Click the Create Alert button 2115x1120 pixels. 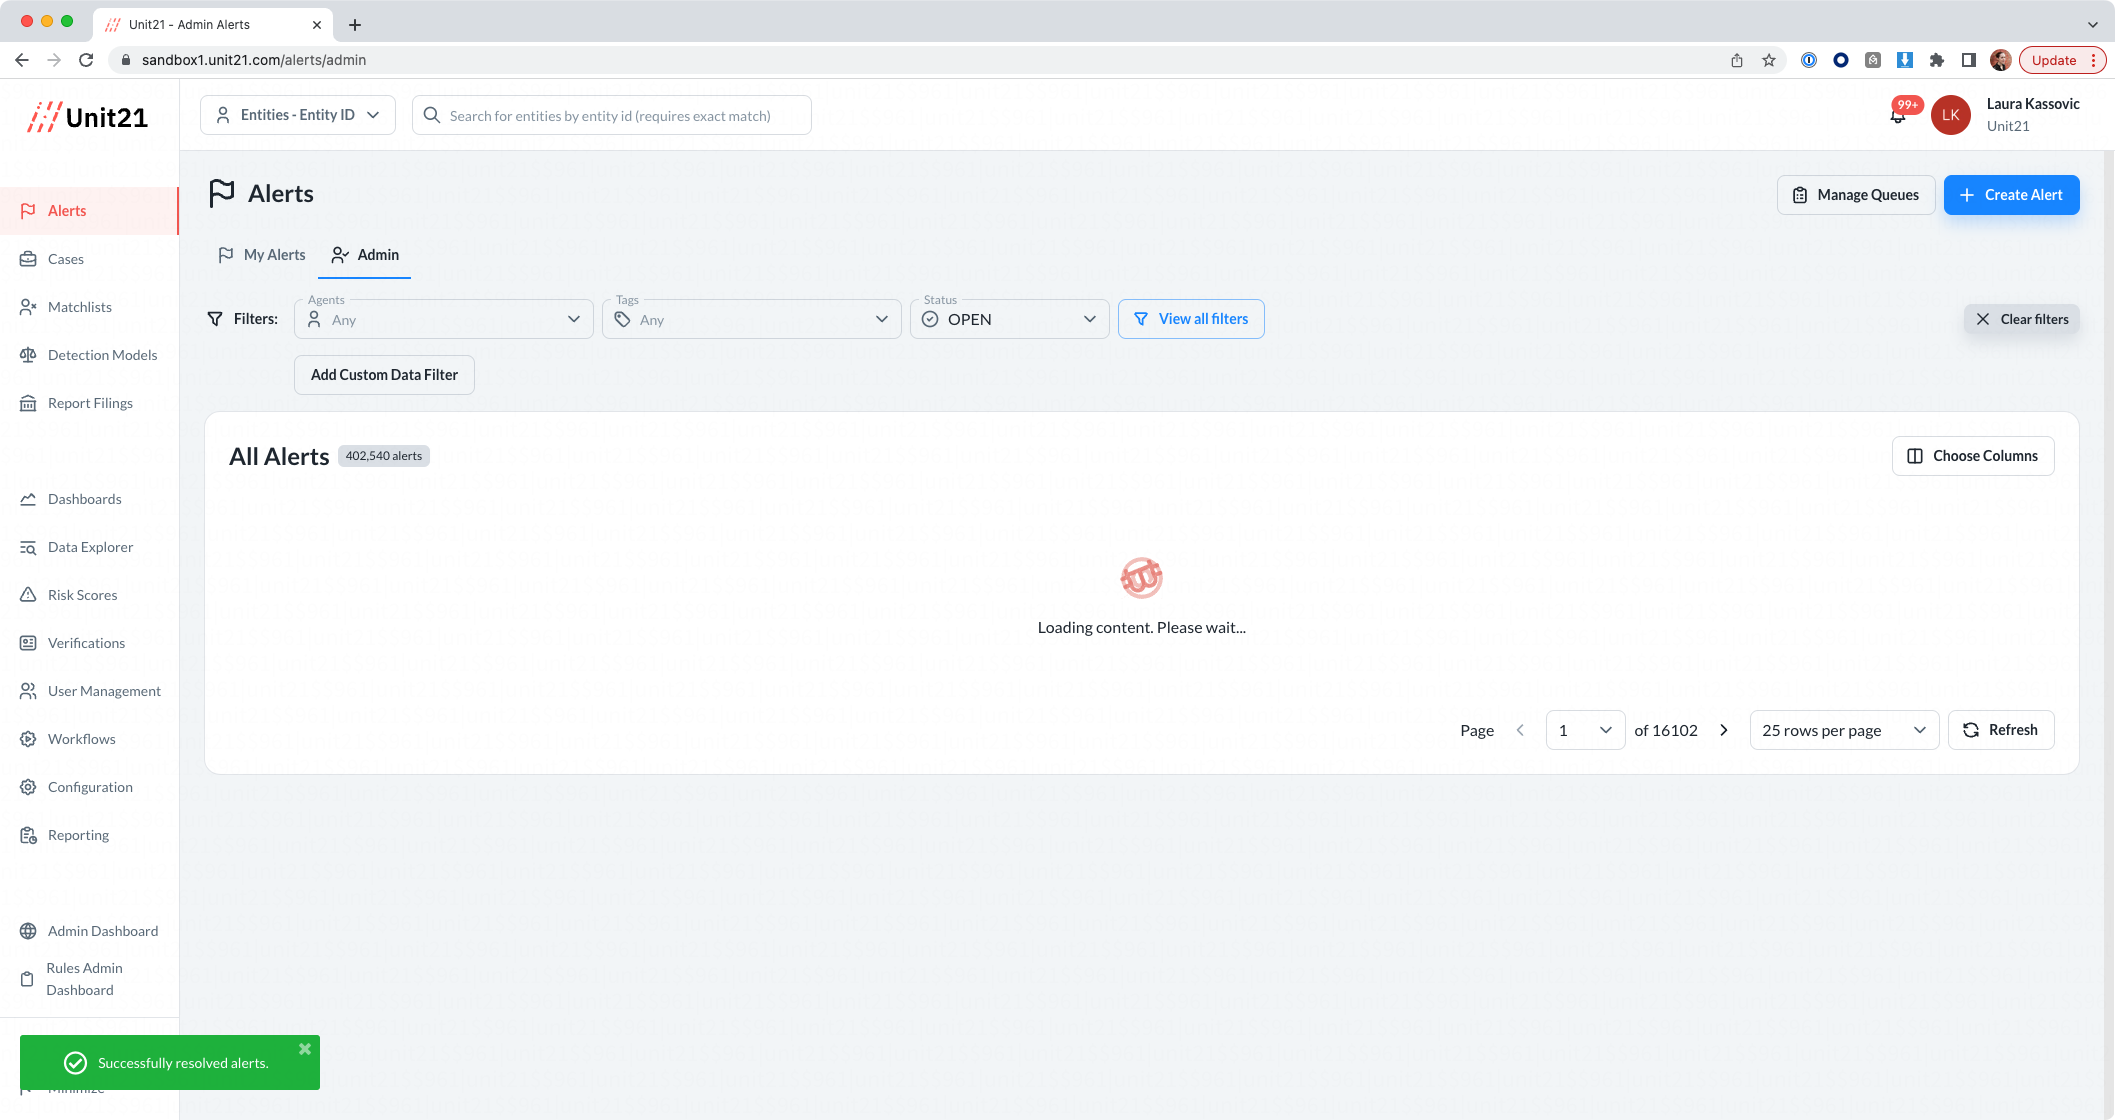(x=2011, y=195)
